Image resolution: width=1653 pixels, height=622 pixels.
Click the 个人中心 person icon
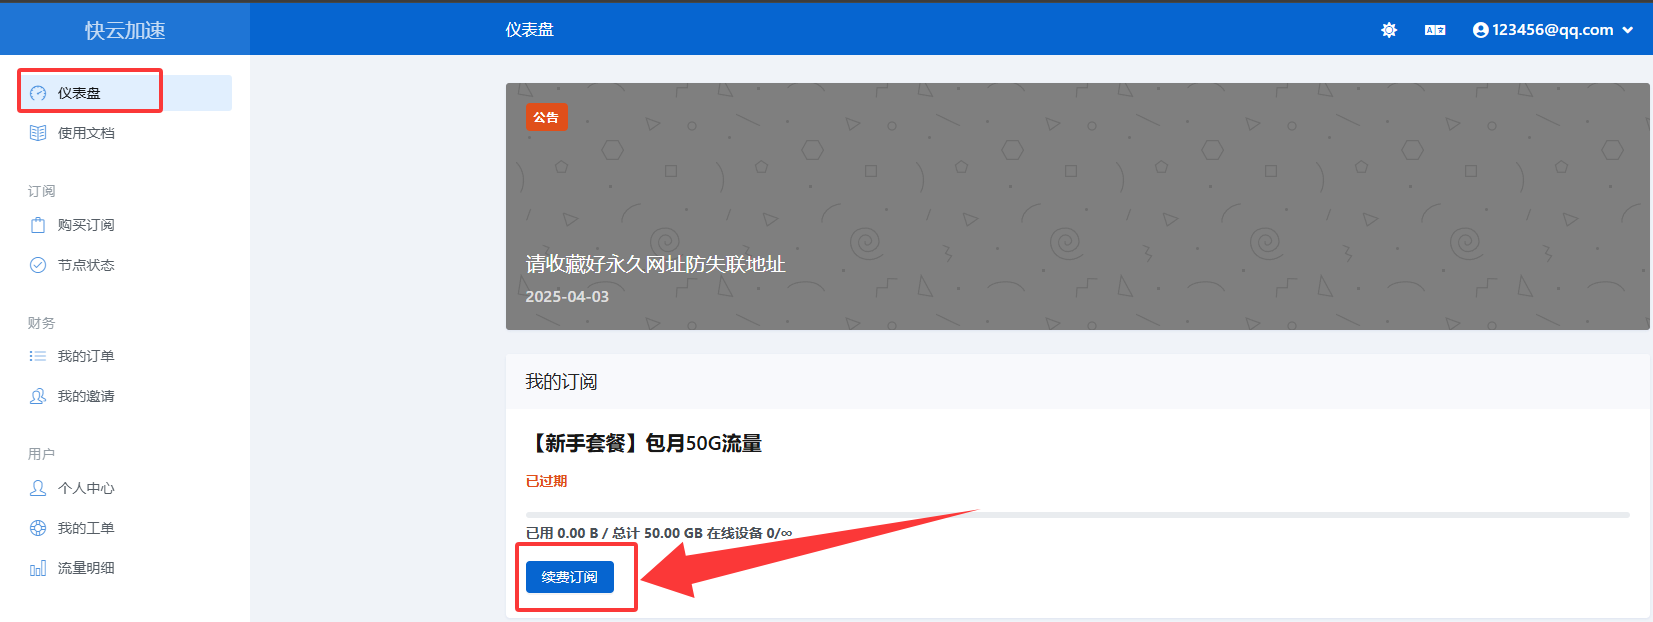pos(38,488)
